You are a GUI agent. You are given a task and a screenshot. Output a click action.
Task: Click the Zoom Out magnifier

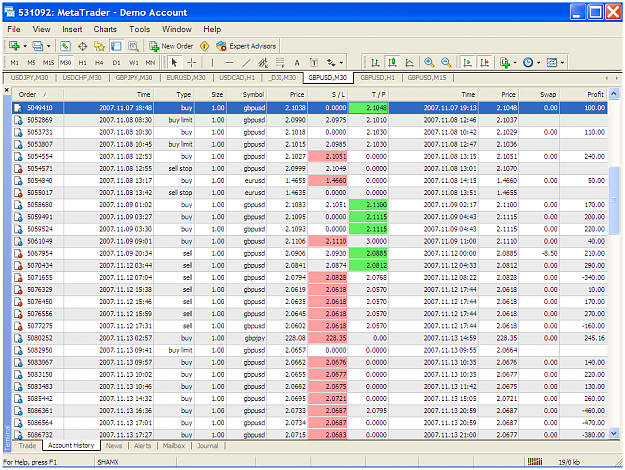point(446,63)
